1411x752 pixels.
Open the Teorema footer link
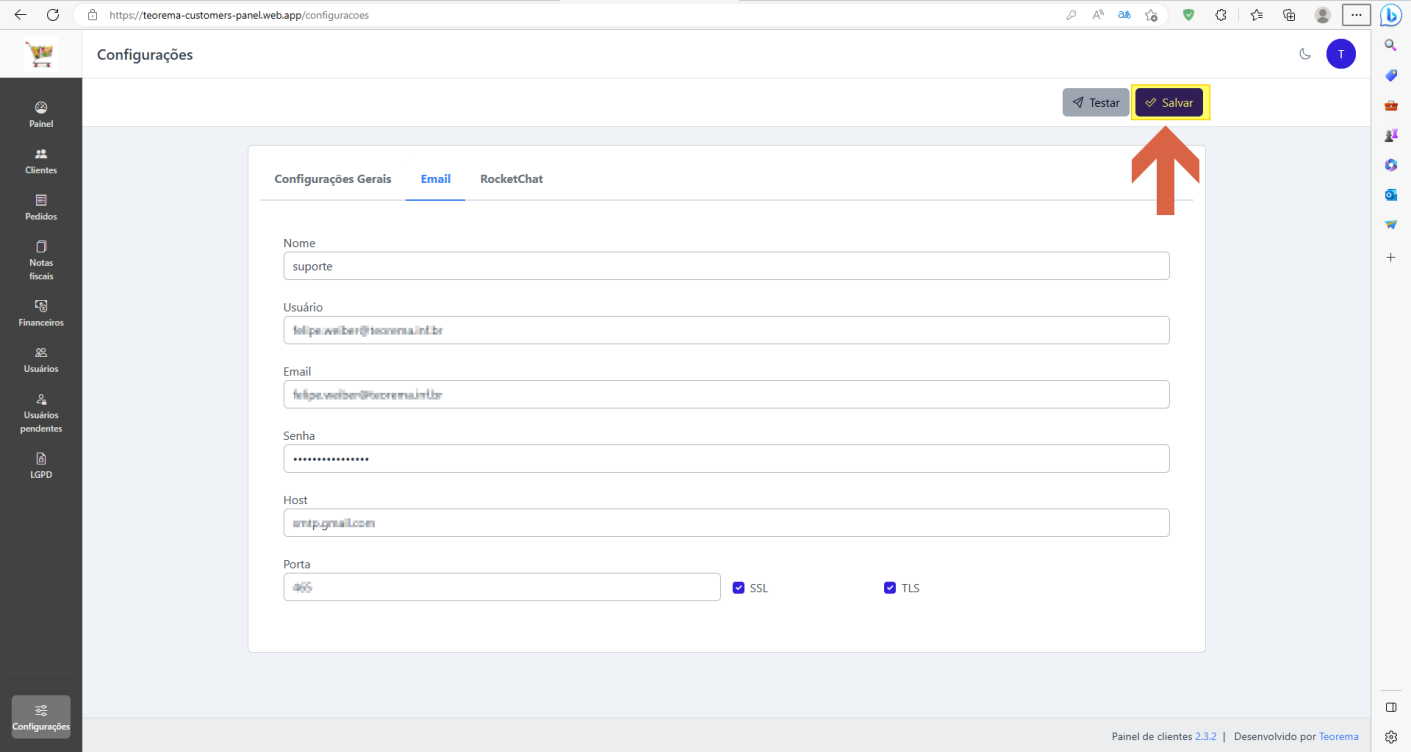coord(1339,736)
